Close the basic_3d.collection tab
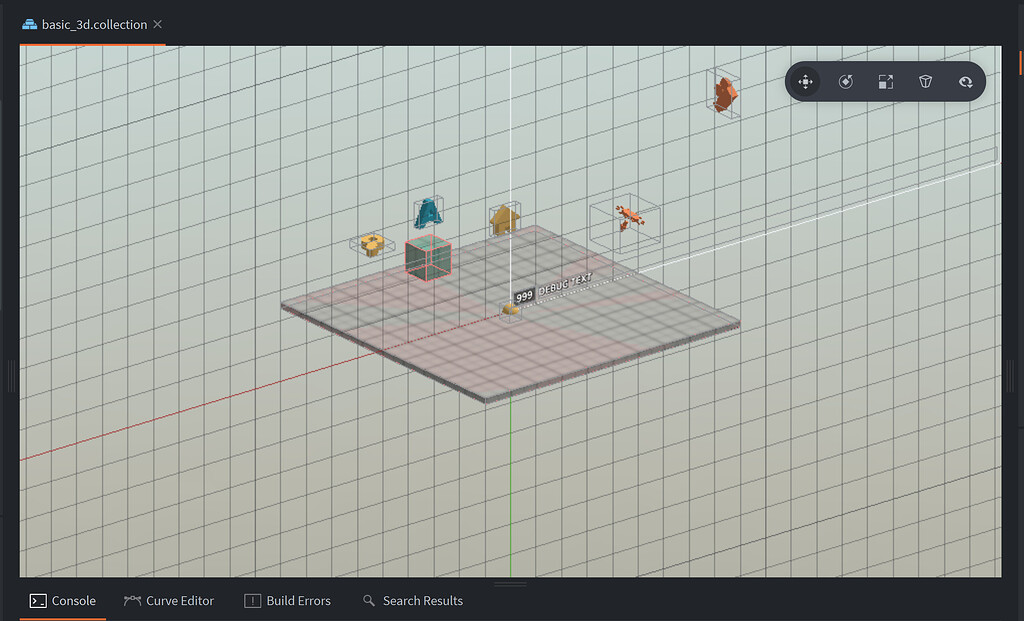This screenshot has width=1024, height=621. [x=156, y=22]
